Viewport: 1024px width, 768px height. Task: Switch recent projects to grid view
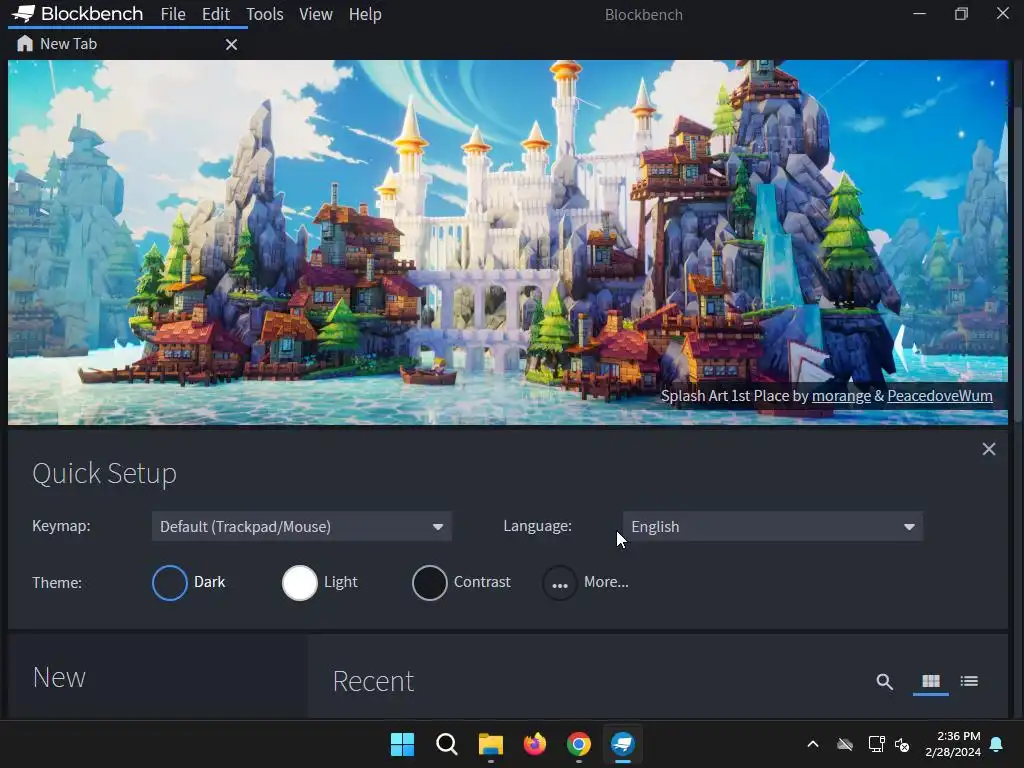(x=931, y=682)
